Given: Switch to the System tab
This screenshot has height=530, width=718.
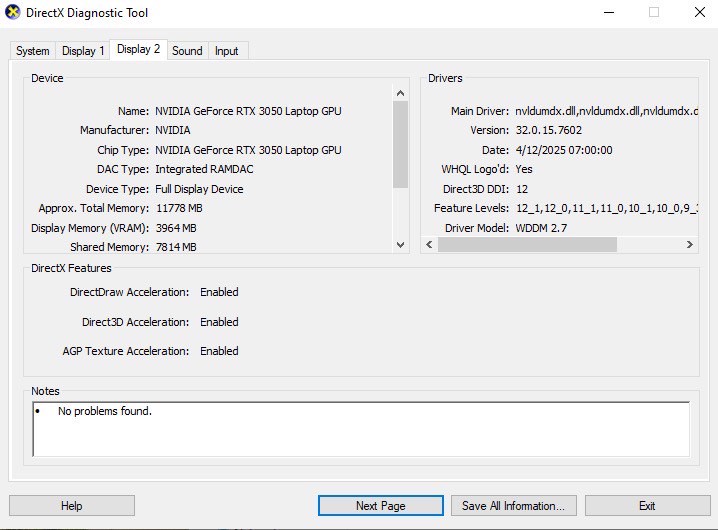Looking at the screenshot, I should pos(32,51).
